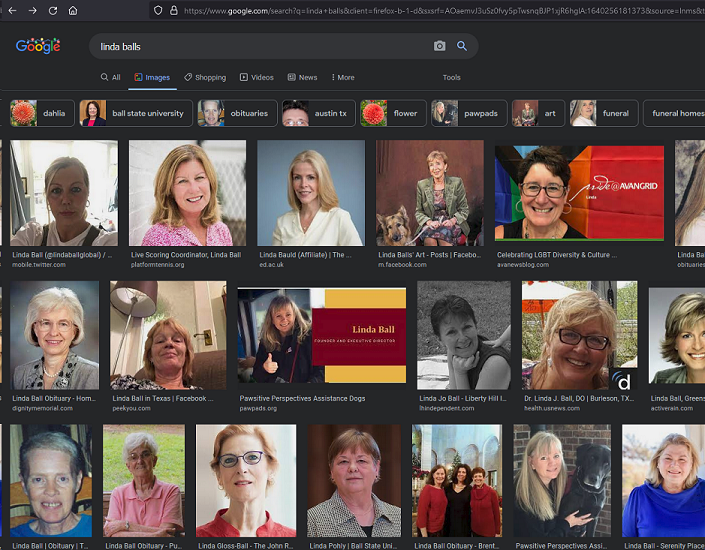Click the platformtennis.org source link
705x550 pixels.
tap(157, 264)
